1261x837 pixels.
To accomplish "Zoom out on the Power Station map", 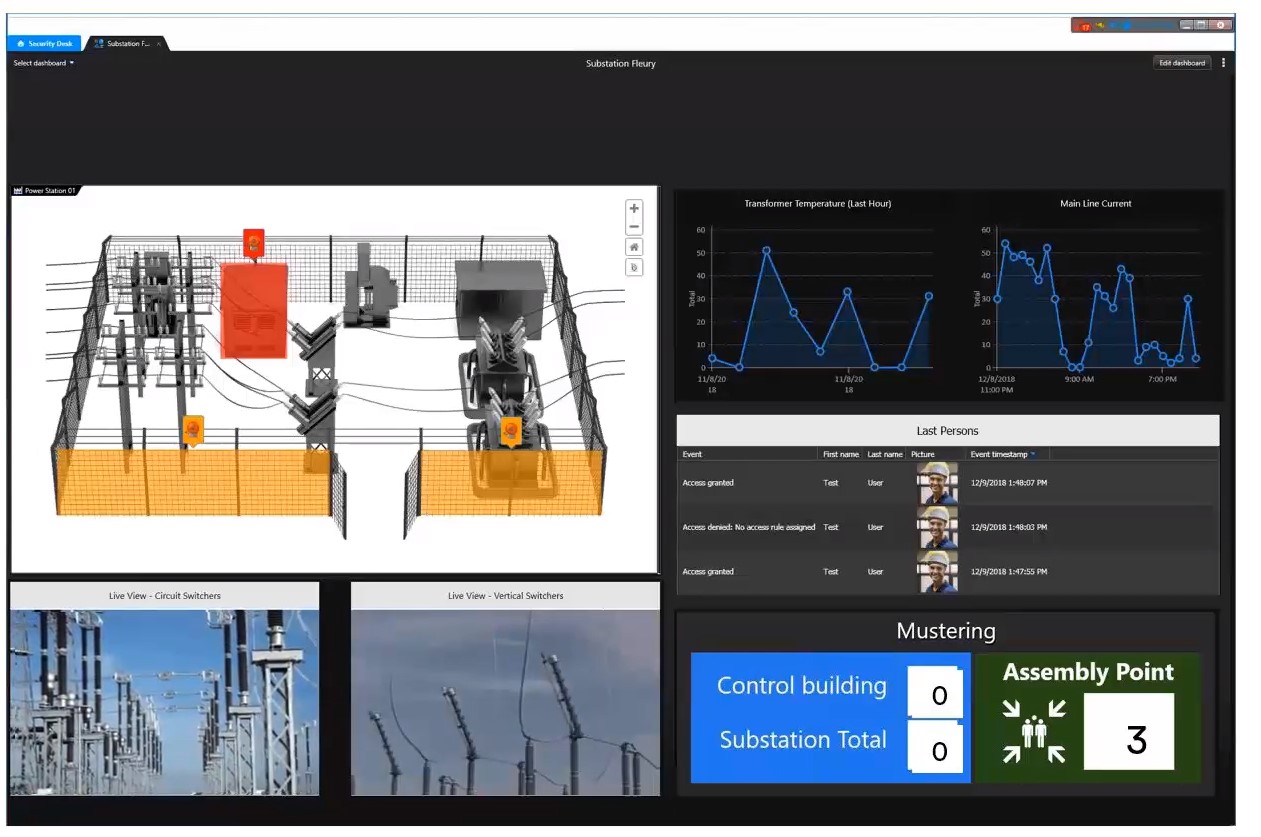I will coord(634,227).
